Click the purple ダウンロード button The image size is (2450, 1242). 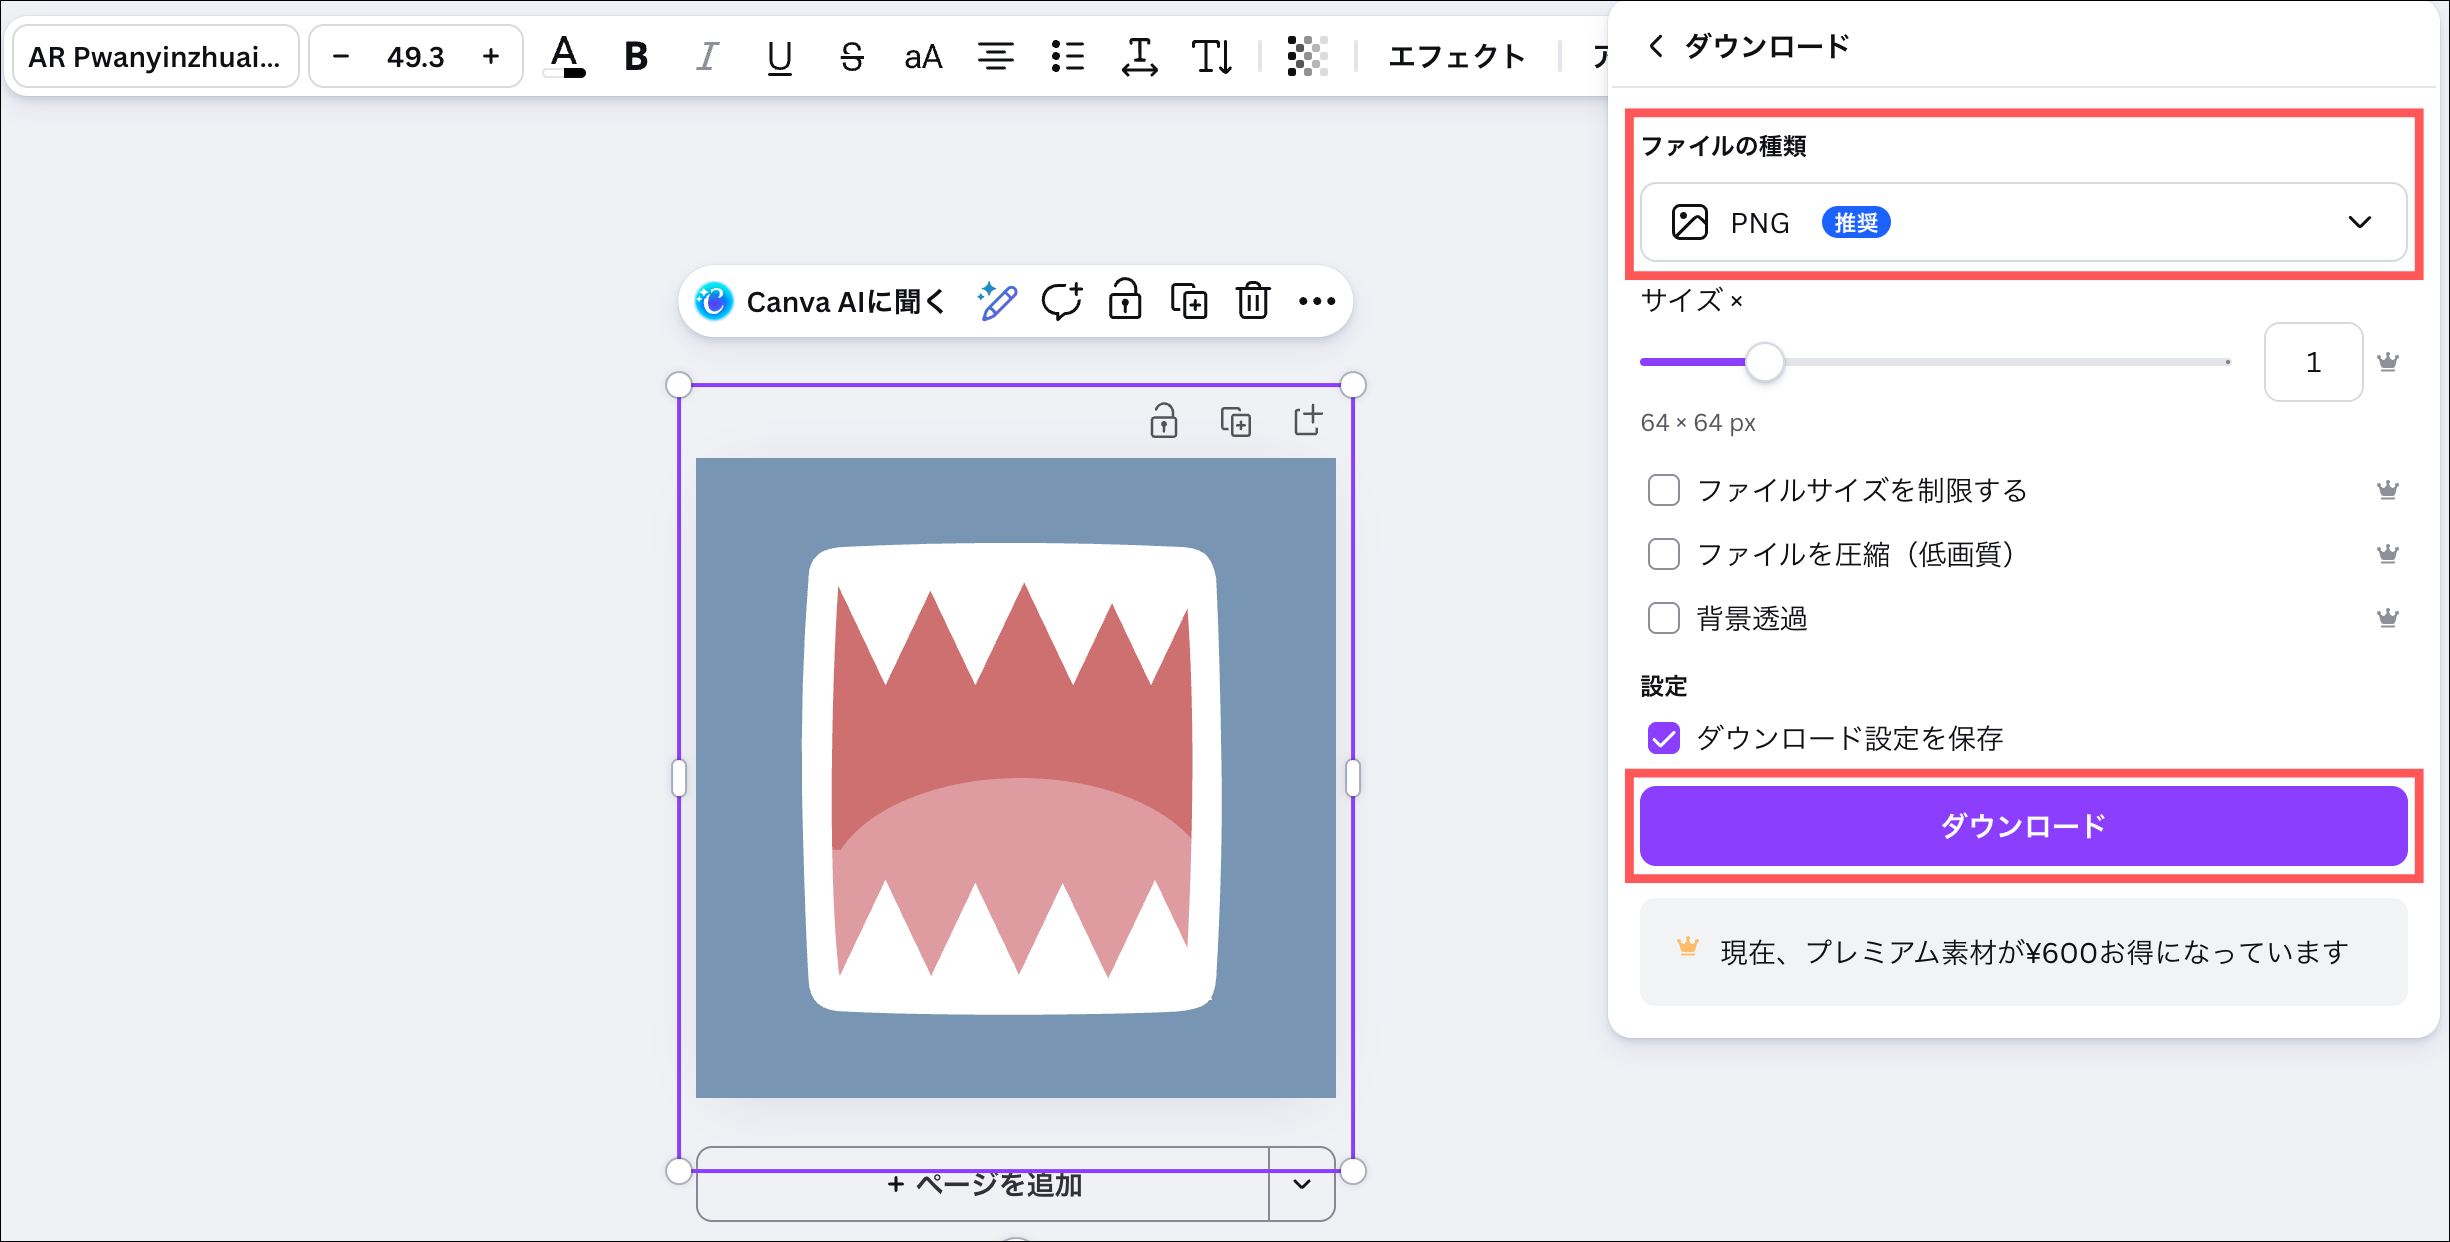coord(2022,826)
